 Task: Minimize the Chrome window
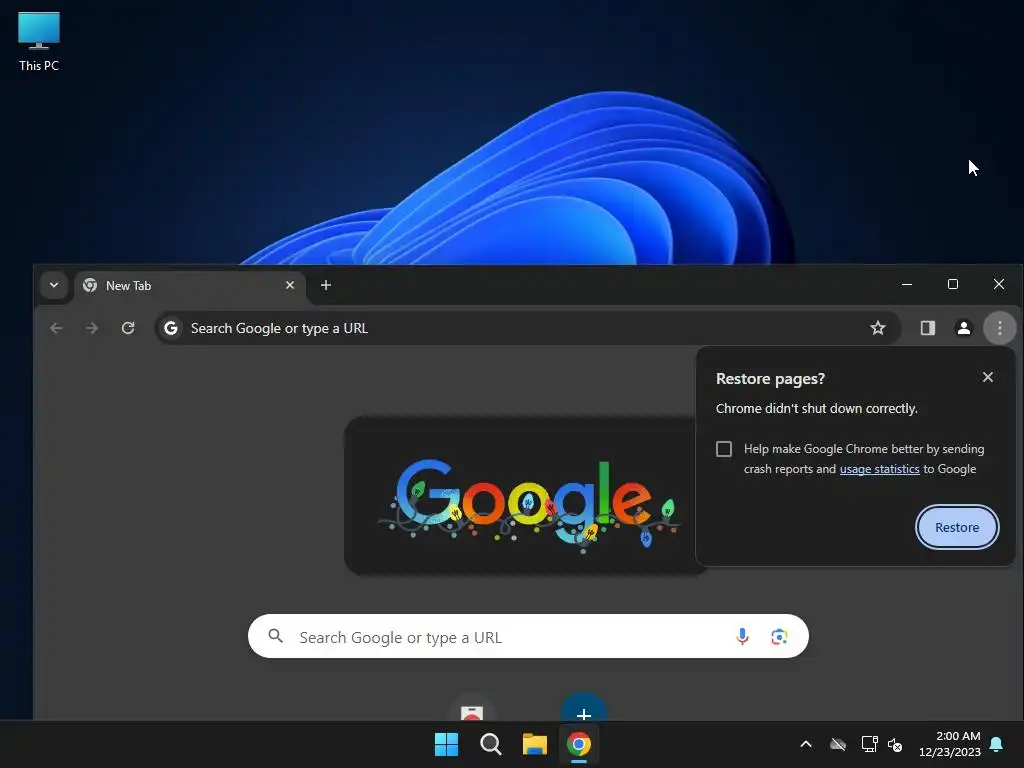coord(906,284)
